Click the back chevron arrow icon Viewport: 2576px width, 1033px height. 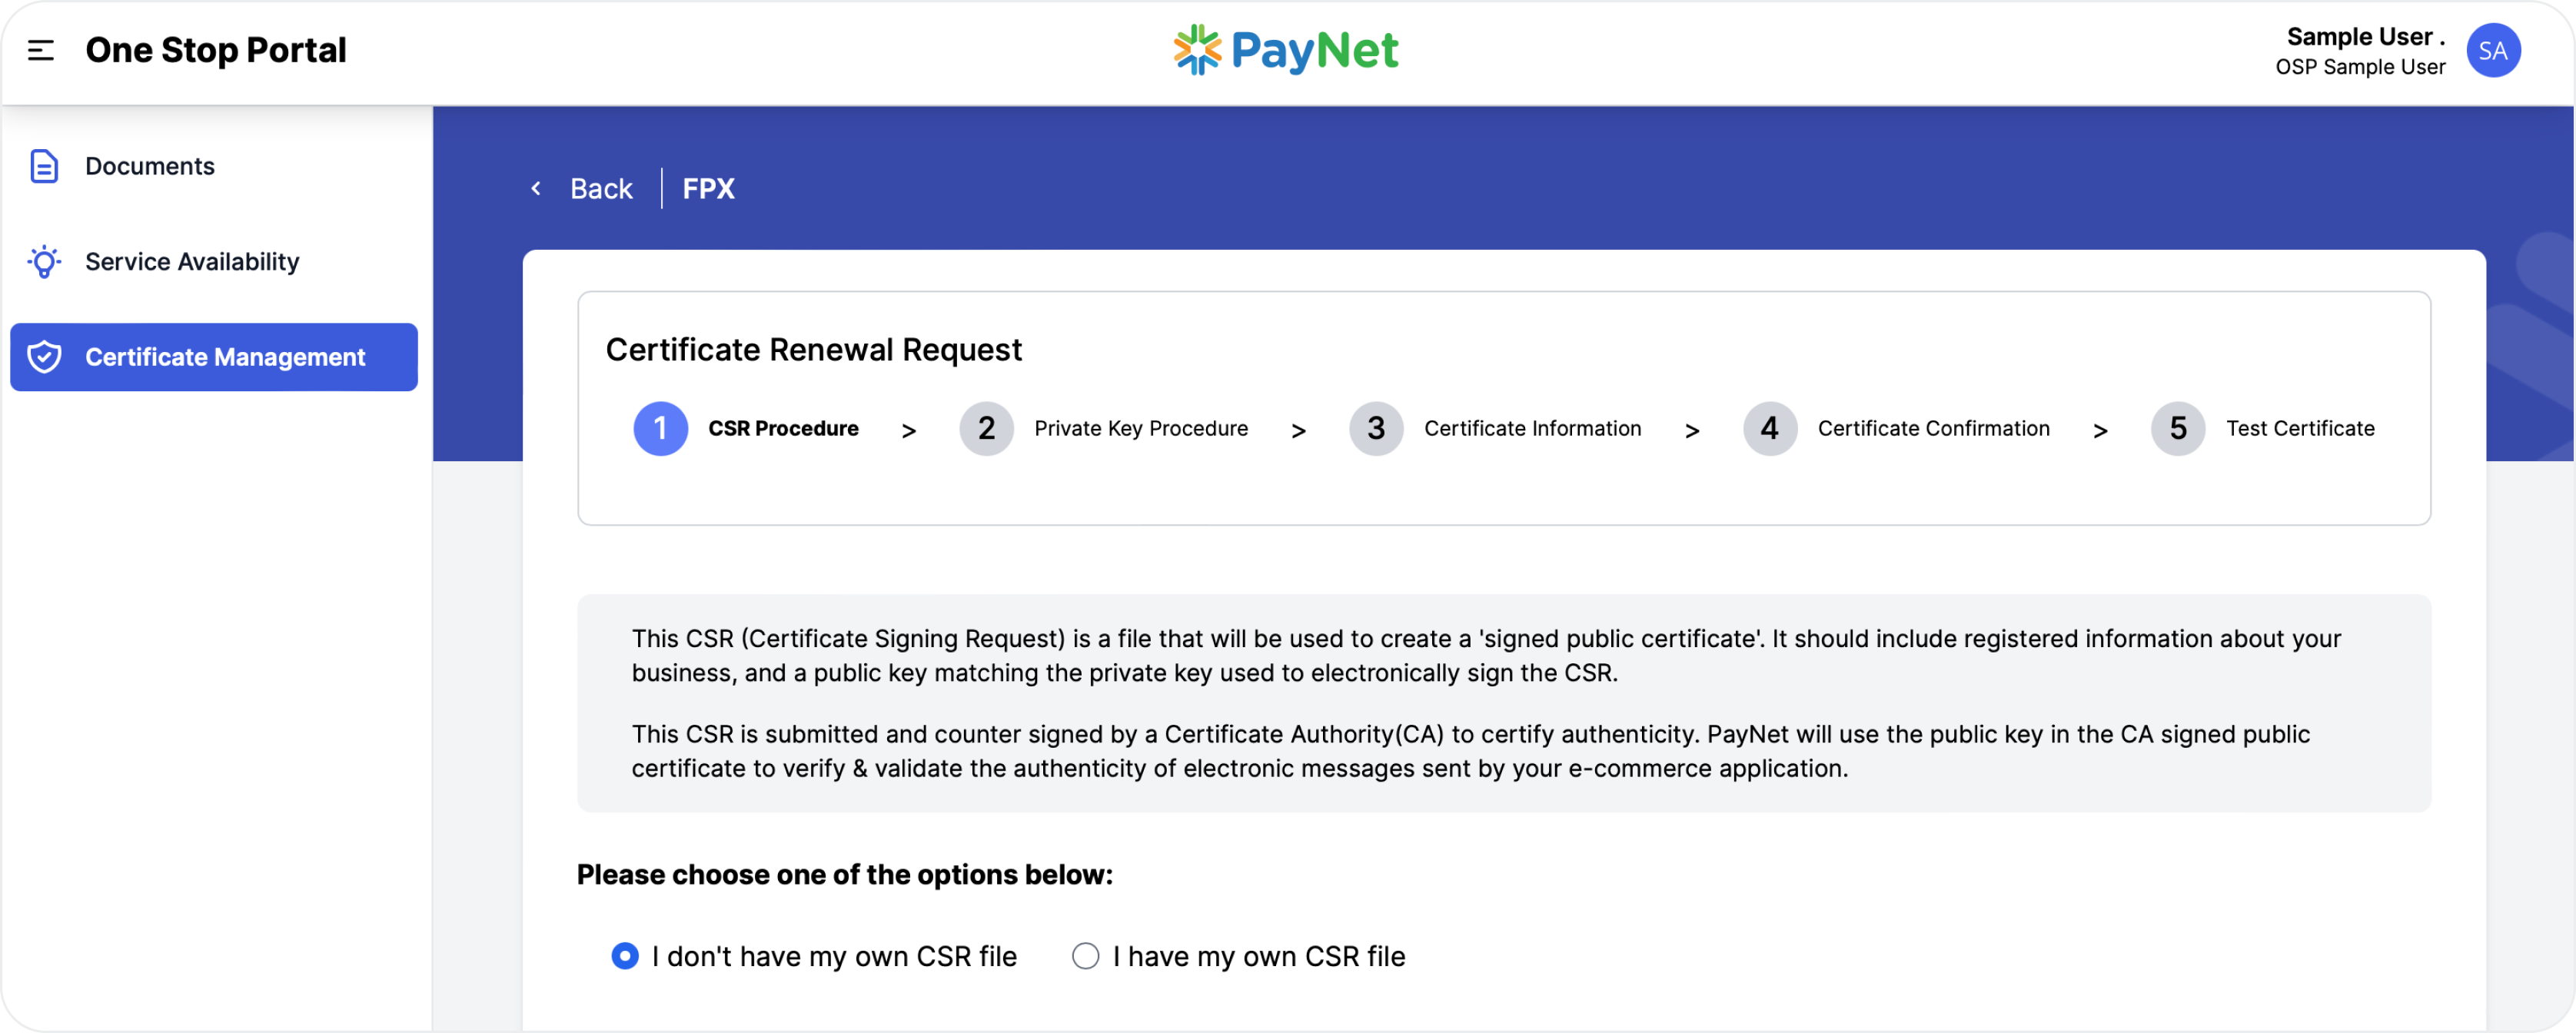pyautogui.click(x=536, y=188)
